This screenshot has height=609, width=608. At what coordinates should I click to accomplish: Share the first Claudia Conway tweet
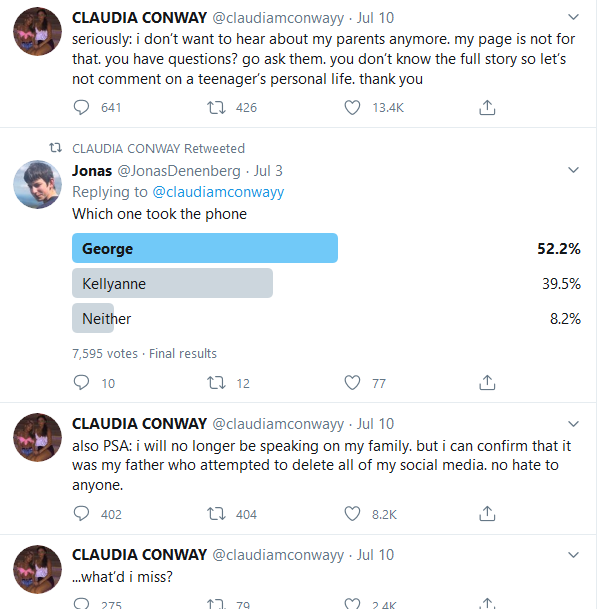(x=488, y=107)
